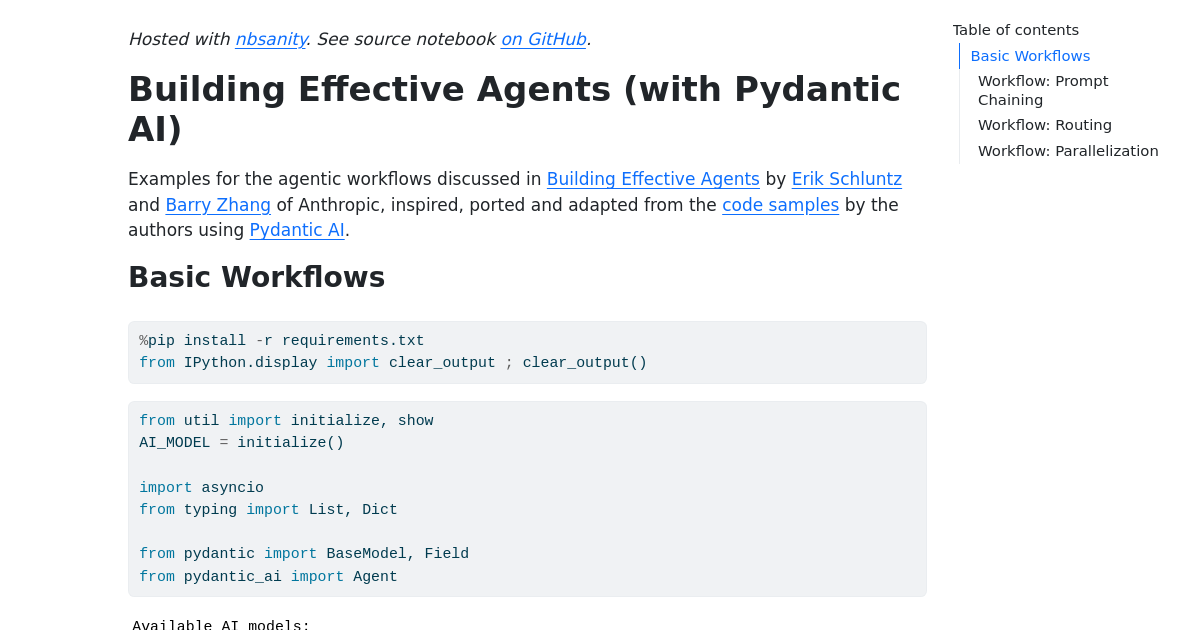The width and height of the screenshot is (1200, 630).
Task: Click the AI_MODEL initialize line
Action: 241,442
